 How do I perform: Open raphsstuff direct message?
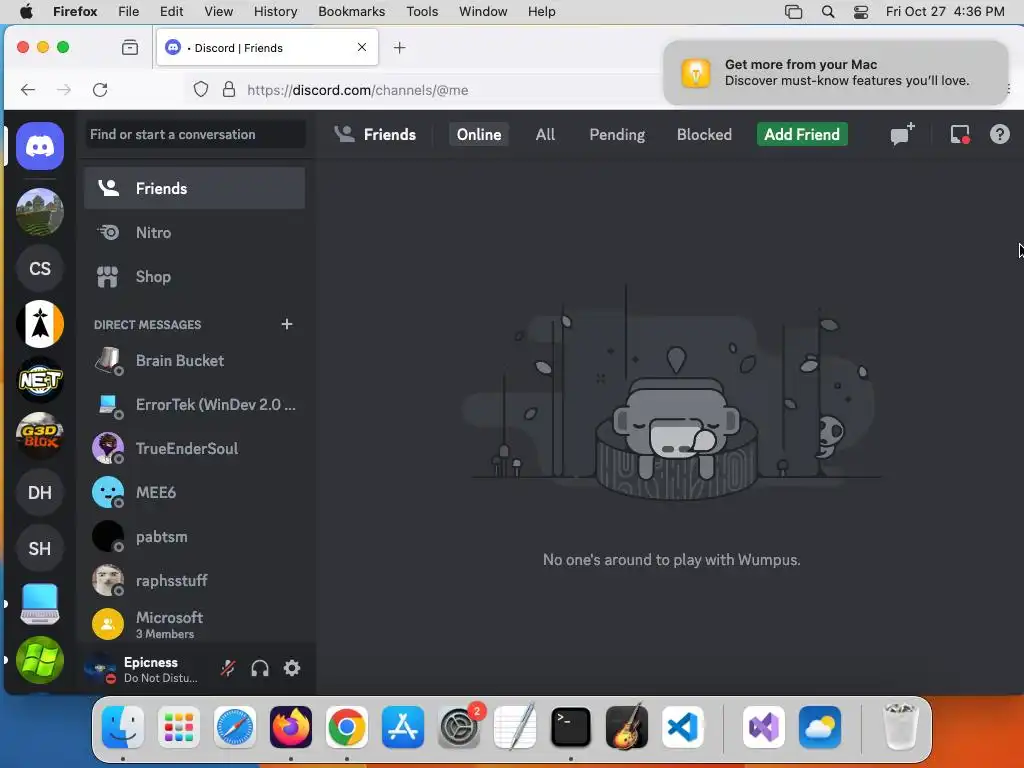point(195,581)
